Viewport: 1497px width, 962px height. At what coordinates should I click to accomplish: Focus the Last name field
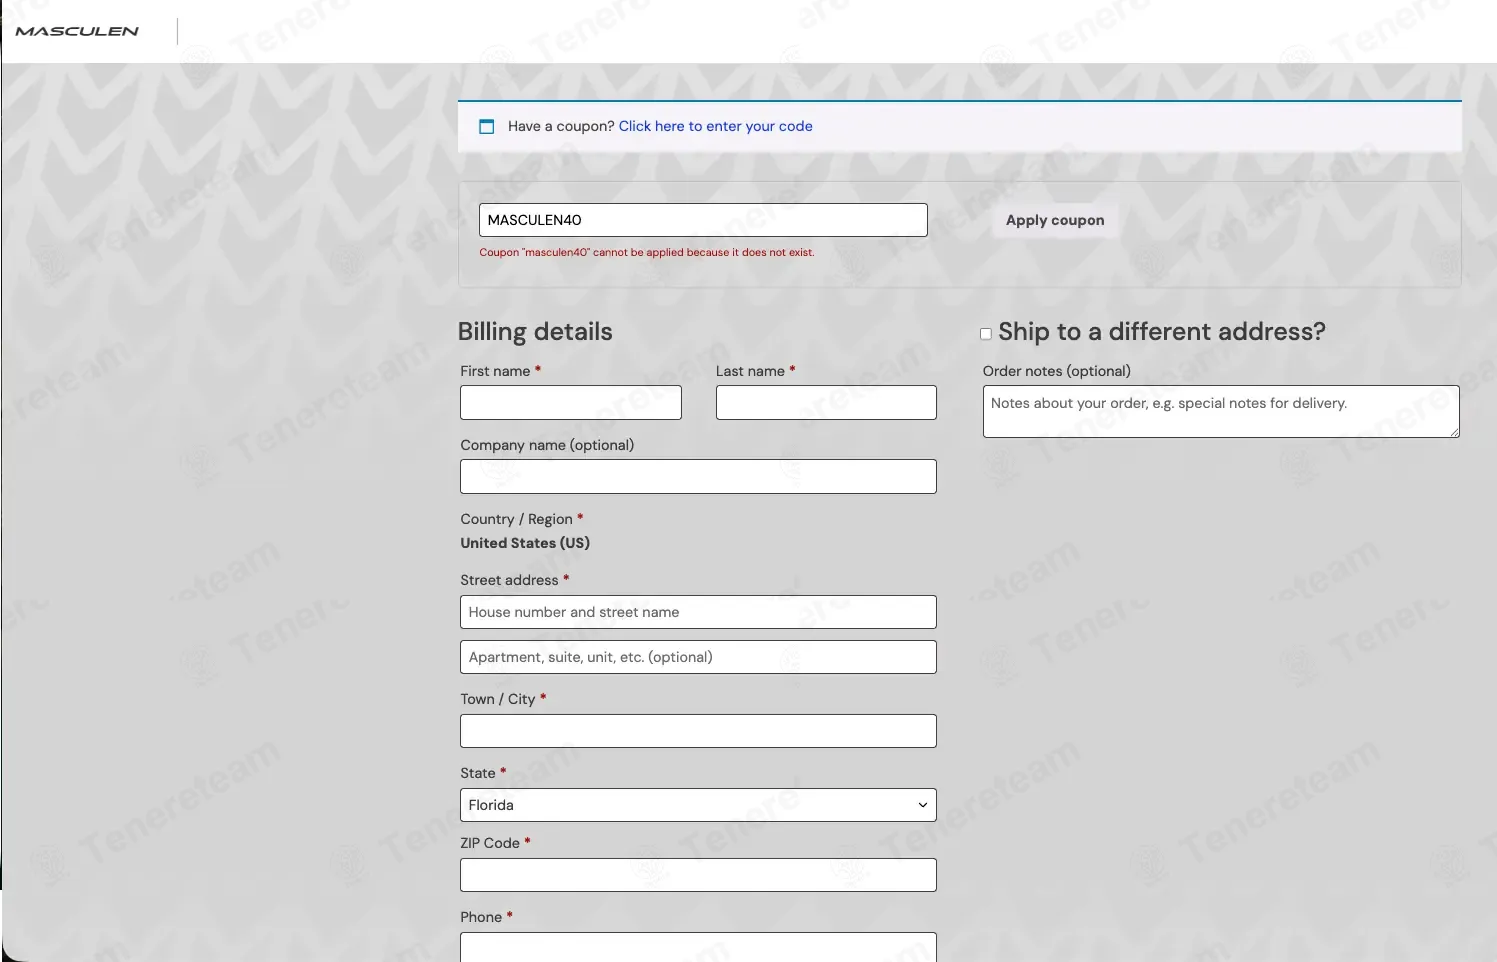(826, 402)
